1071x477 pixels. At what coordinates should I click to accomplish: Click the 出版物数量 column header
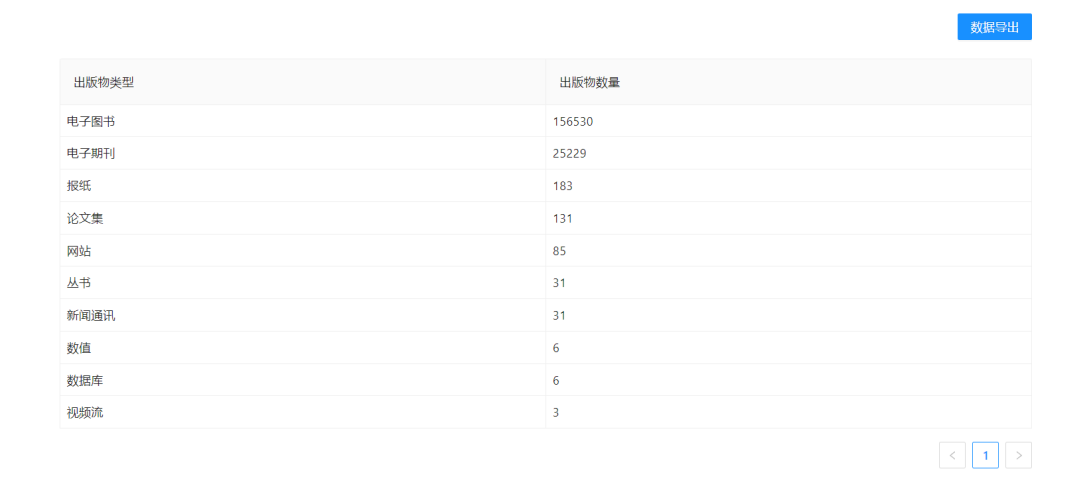(589, 82)
